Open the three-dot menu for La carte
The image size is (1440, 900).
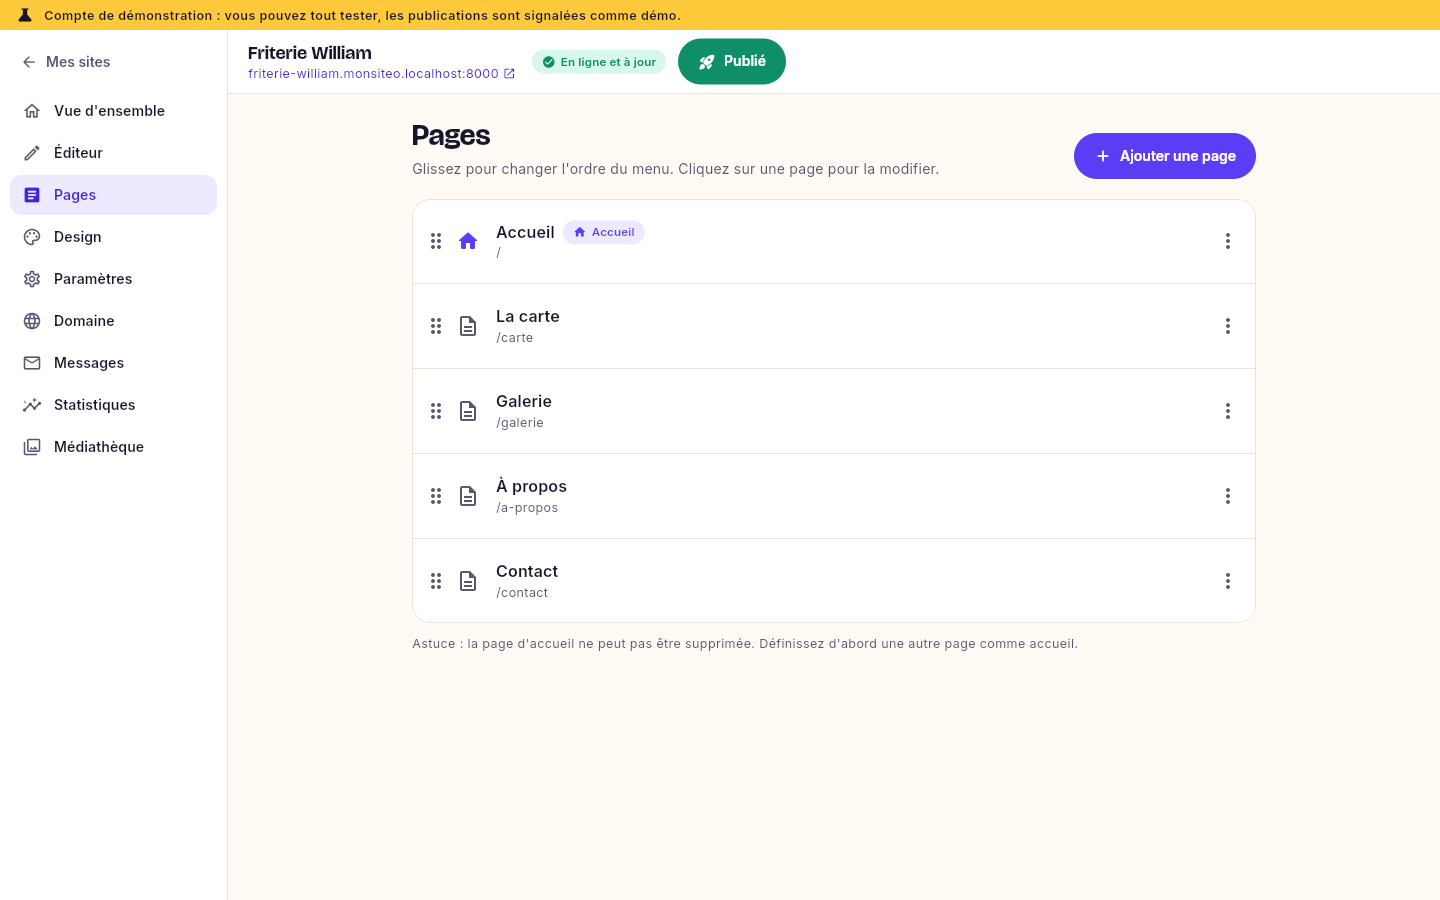point(1228,326)
